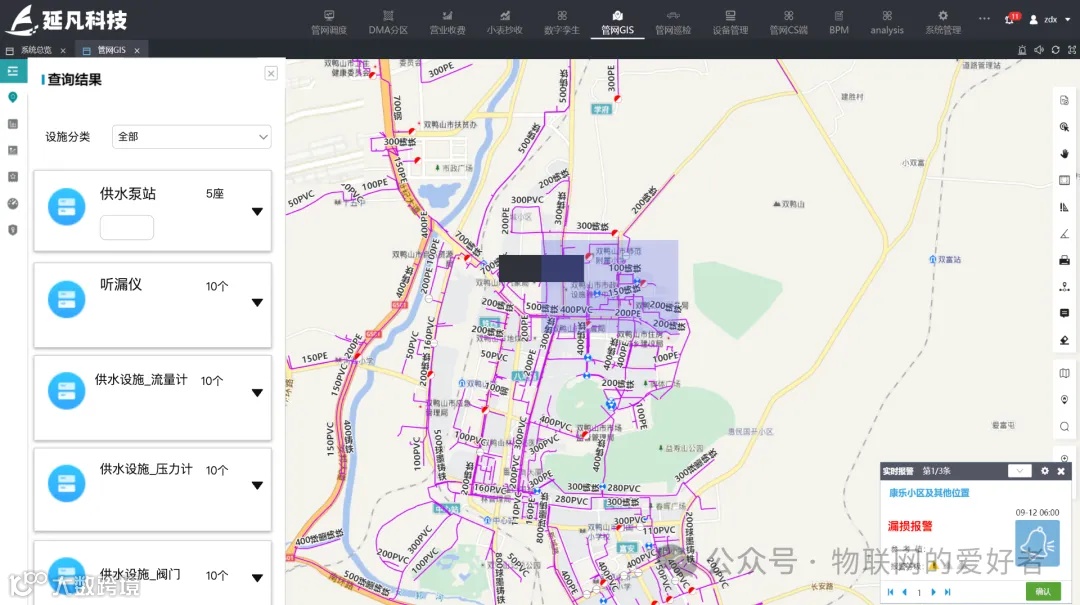Open the 营业收费 menu

pos(447,23)
